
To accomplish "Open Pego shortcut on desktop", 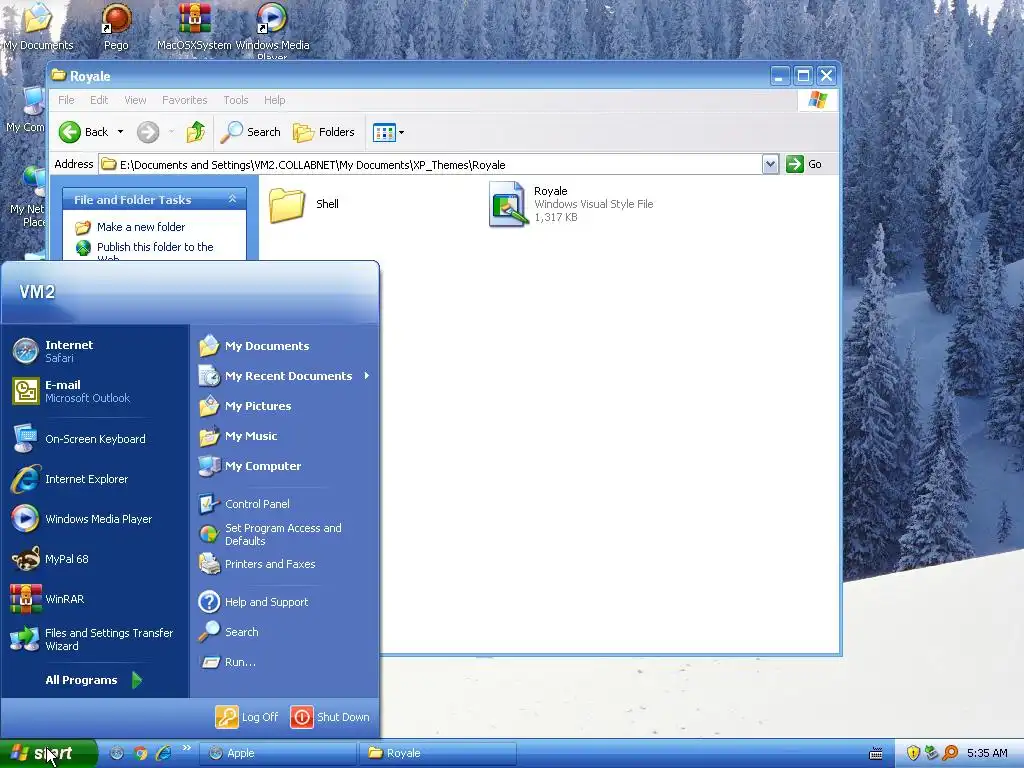I will tap(116, 27).
